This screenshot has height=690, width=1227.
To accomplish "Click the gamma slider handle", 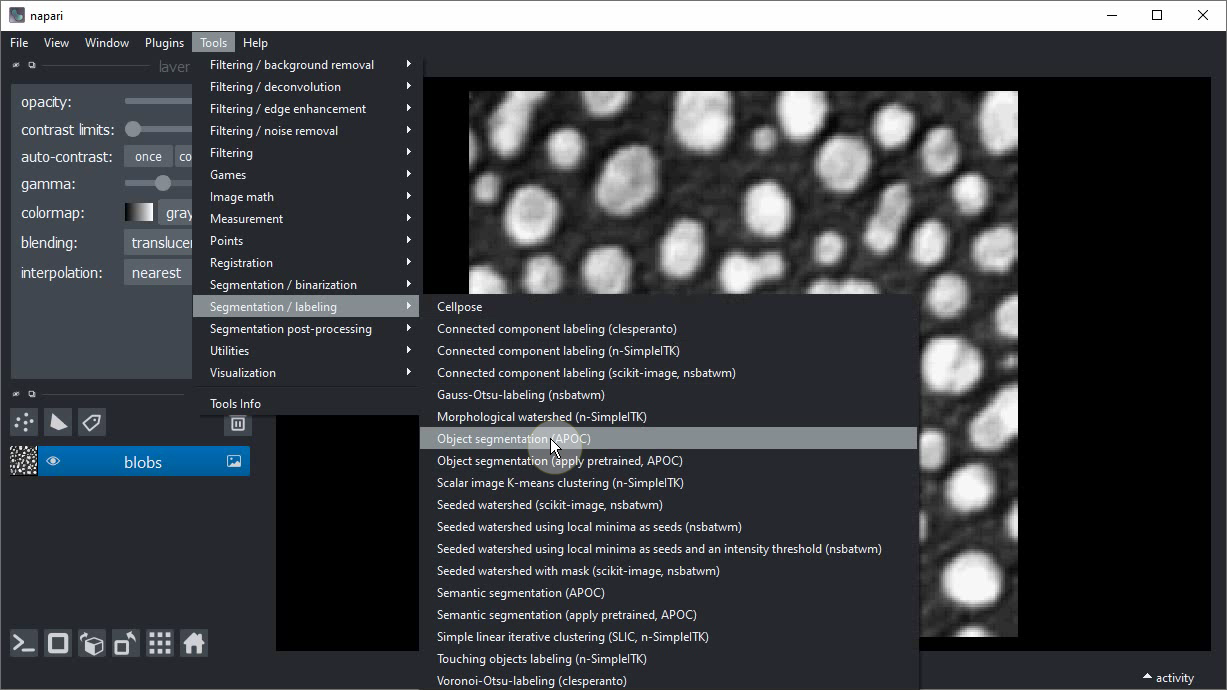I will [162, 184].
